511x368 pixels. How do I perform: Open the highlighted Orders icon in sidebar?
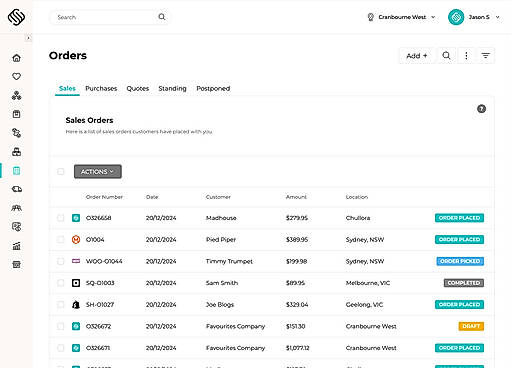(16, 171)
